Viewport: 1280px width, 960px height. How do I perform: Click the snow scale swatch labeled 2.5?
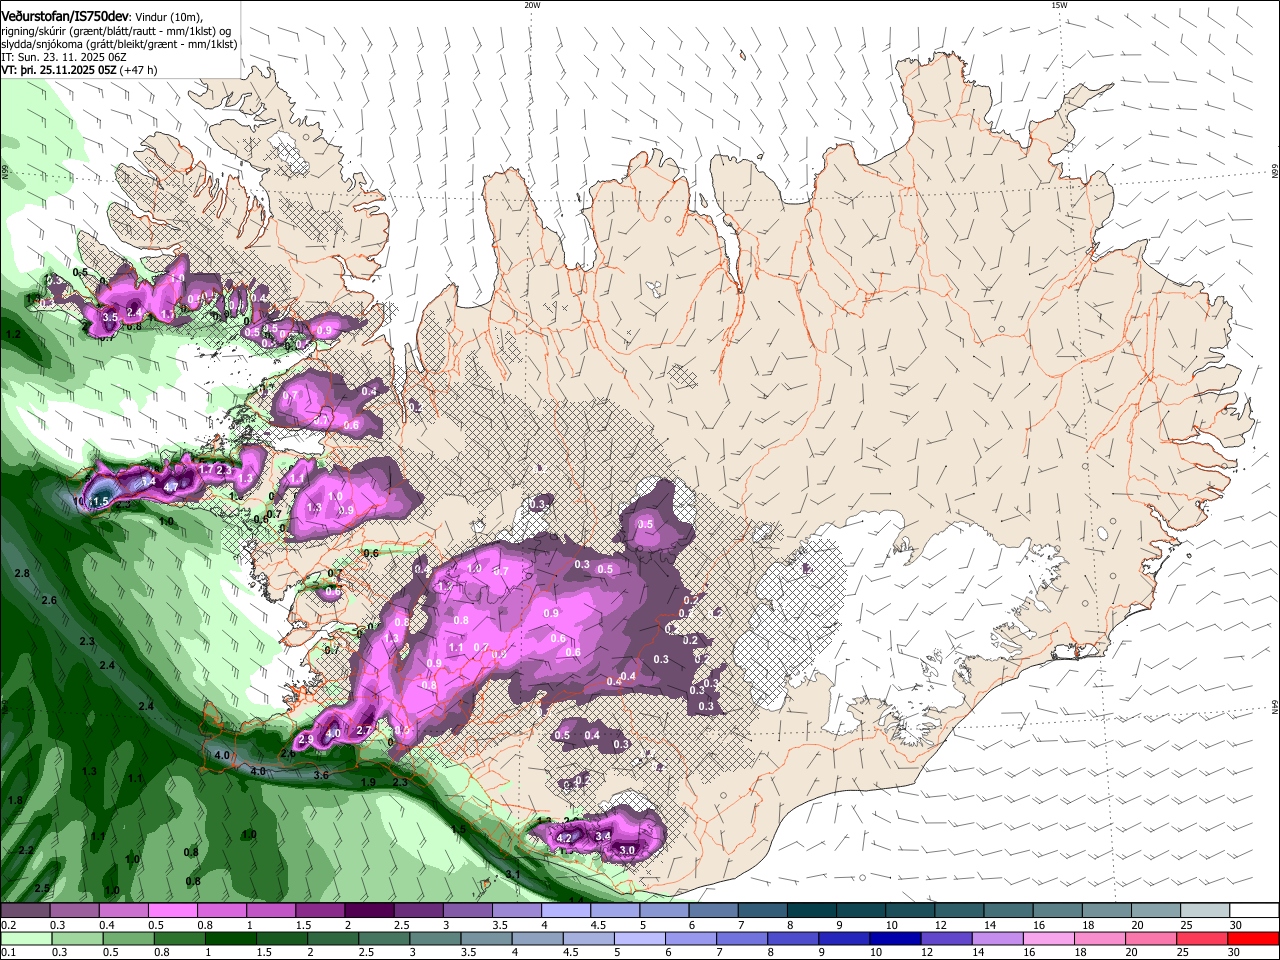point(417,911)
